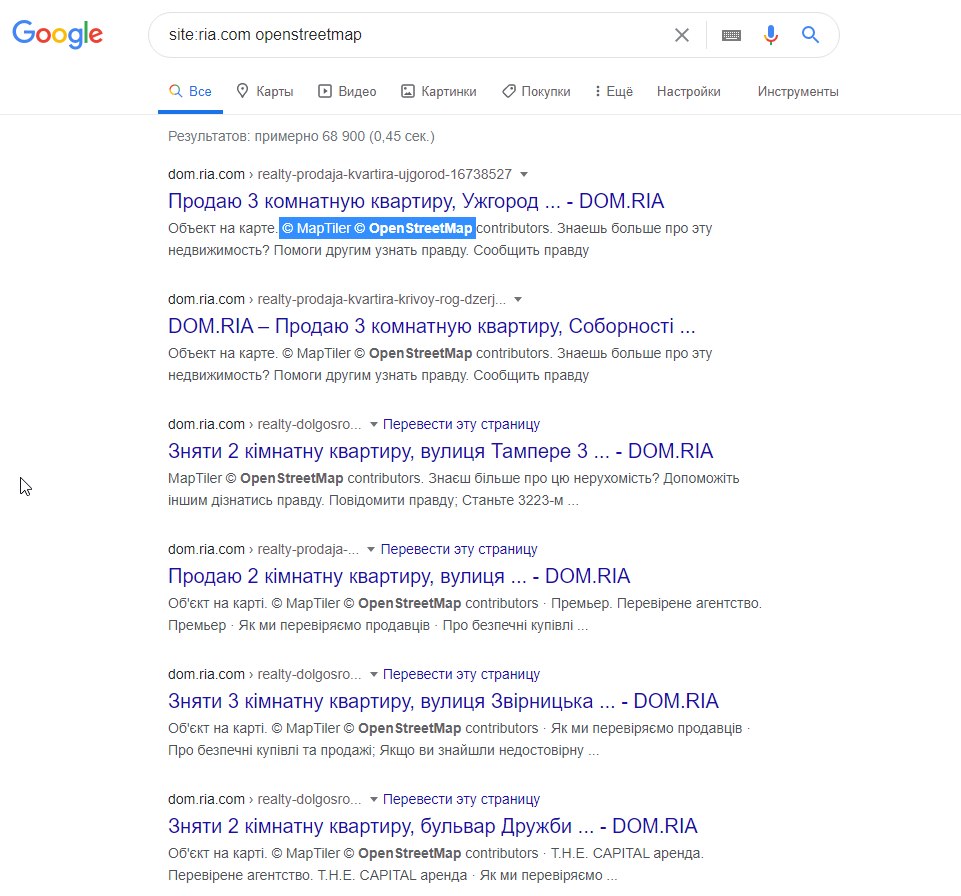961x896 pixels.
Task: Click the Google logo
Action: [58, 34]
